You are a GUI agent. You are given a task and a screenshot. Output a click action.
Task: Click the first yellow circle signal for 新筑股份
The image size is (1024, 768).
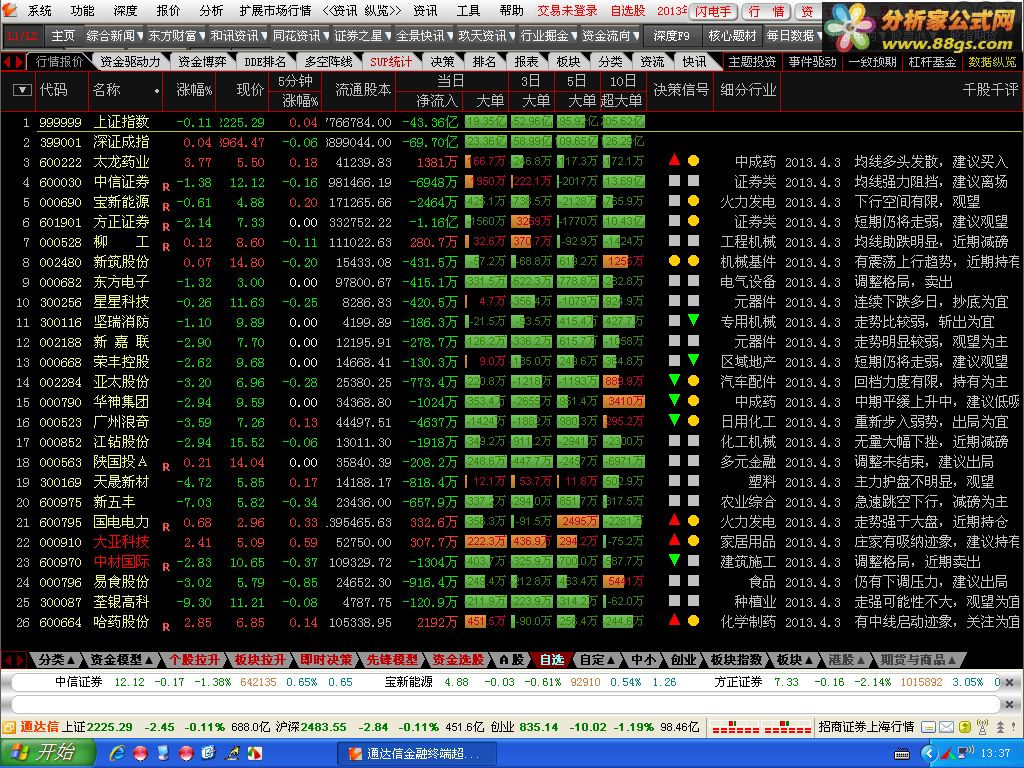pyautogui.click(x=675, y=261)
